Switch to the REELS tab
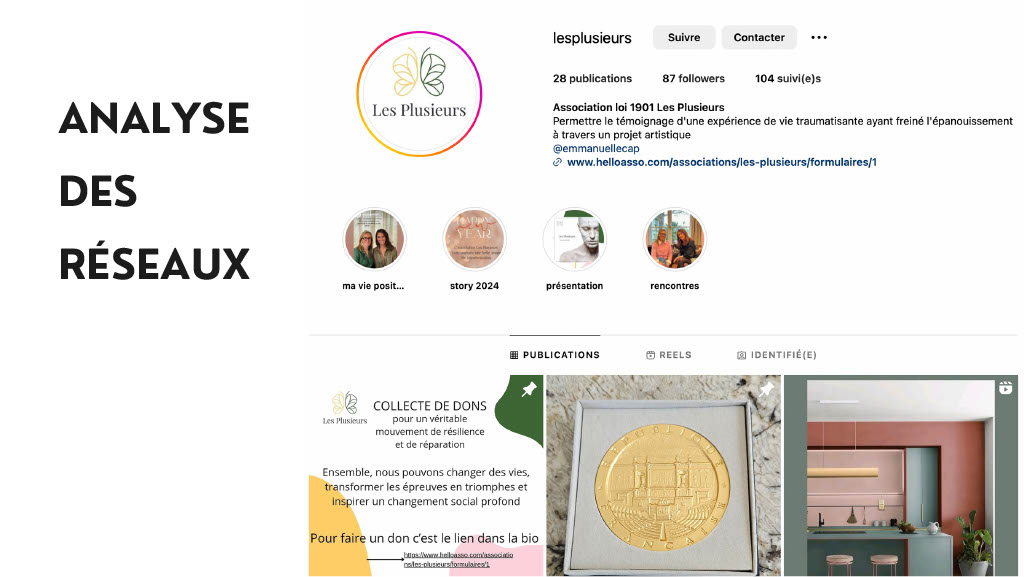Viewport: 1024px width, 577px height. tap(669, 355)
